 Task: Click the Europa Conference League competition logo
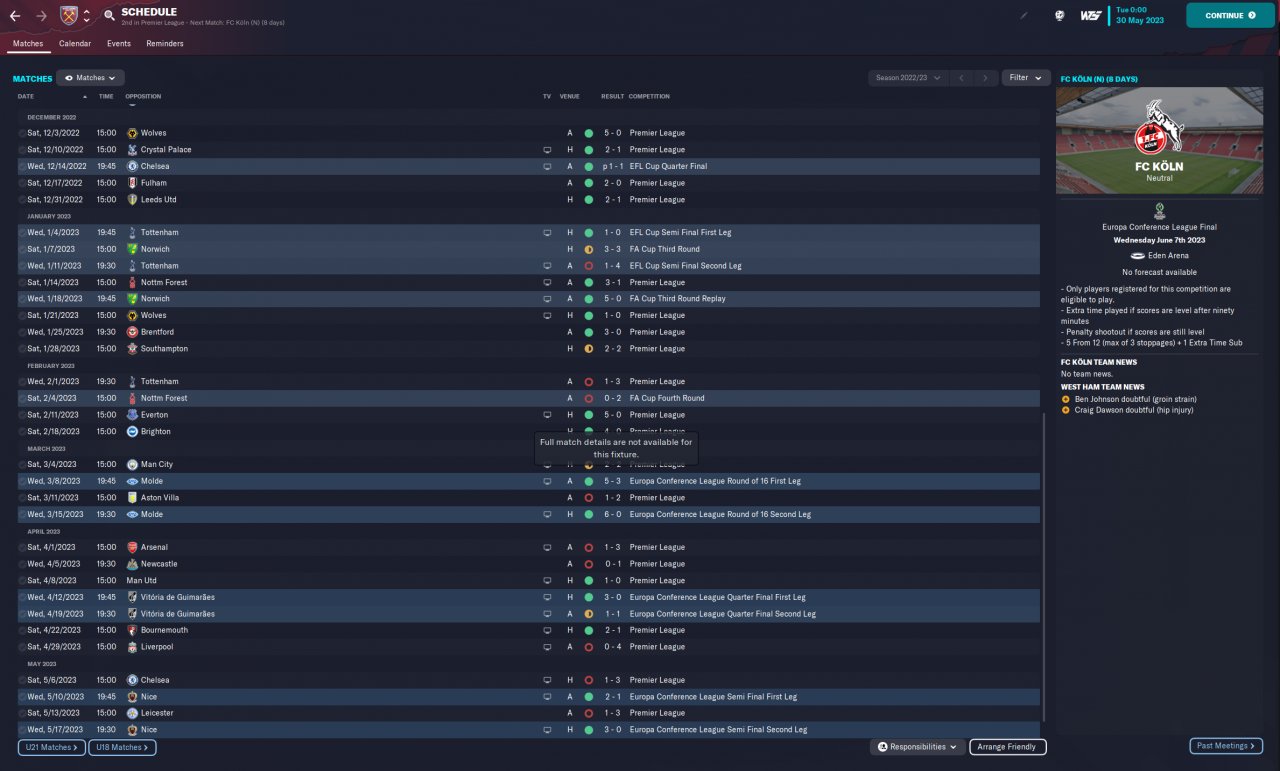pos(1158,211)
